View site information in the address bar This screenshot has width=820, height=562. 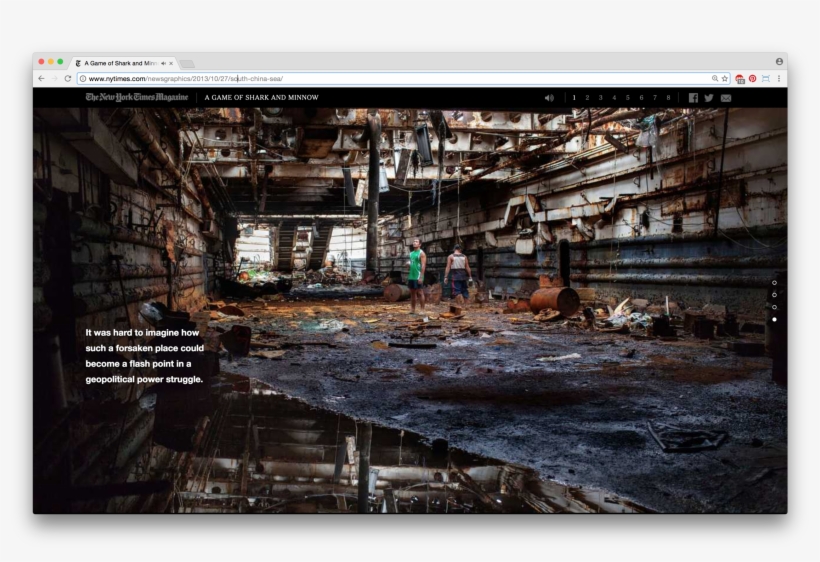pos(82,78)
